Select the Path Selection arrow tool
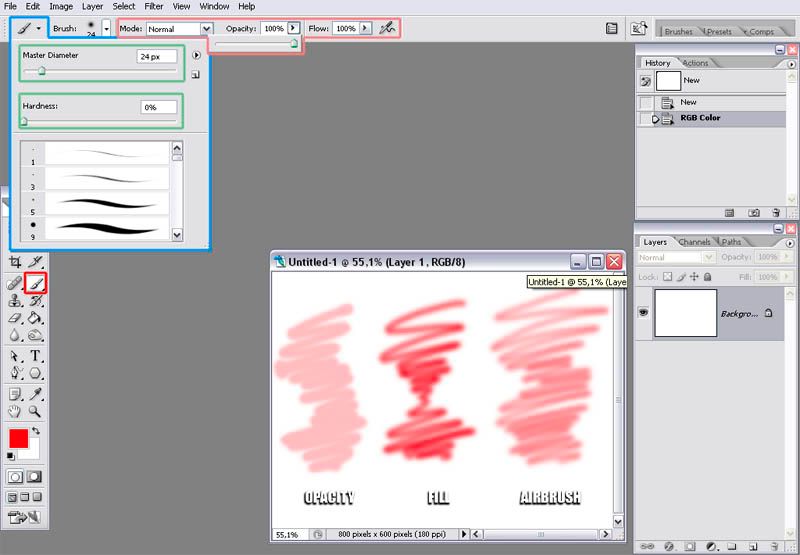The width and height of the screenshot is (800, 555). point(15,356)
